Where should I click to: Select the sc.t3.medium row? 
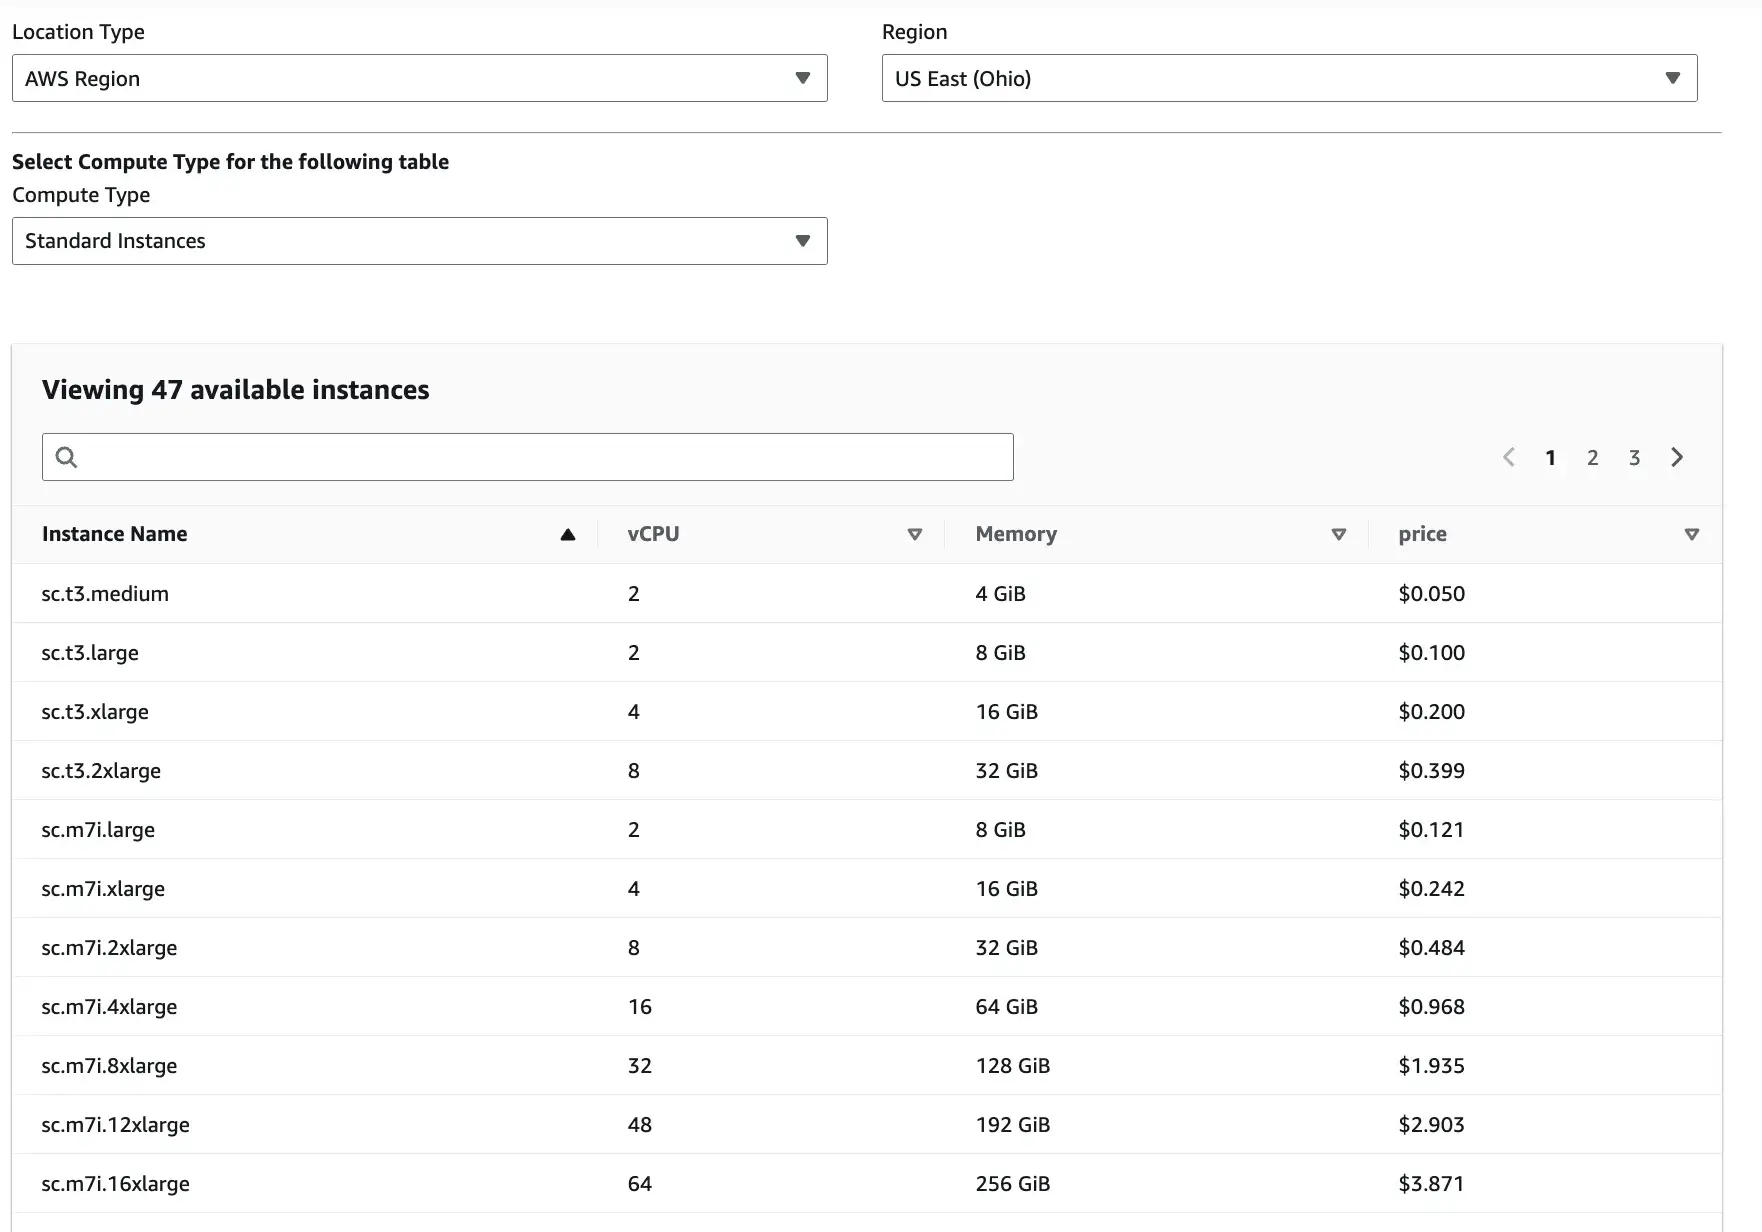click(x=105, y=594)
